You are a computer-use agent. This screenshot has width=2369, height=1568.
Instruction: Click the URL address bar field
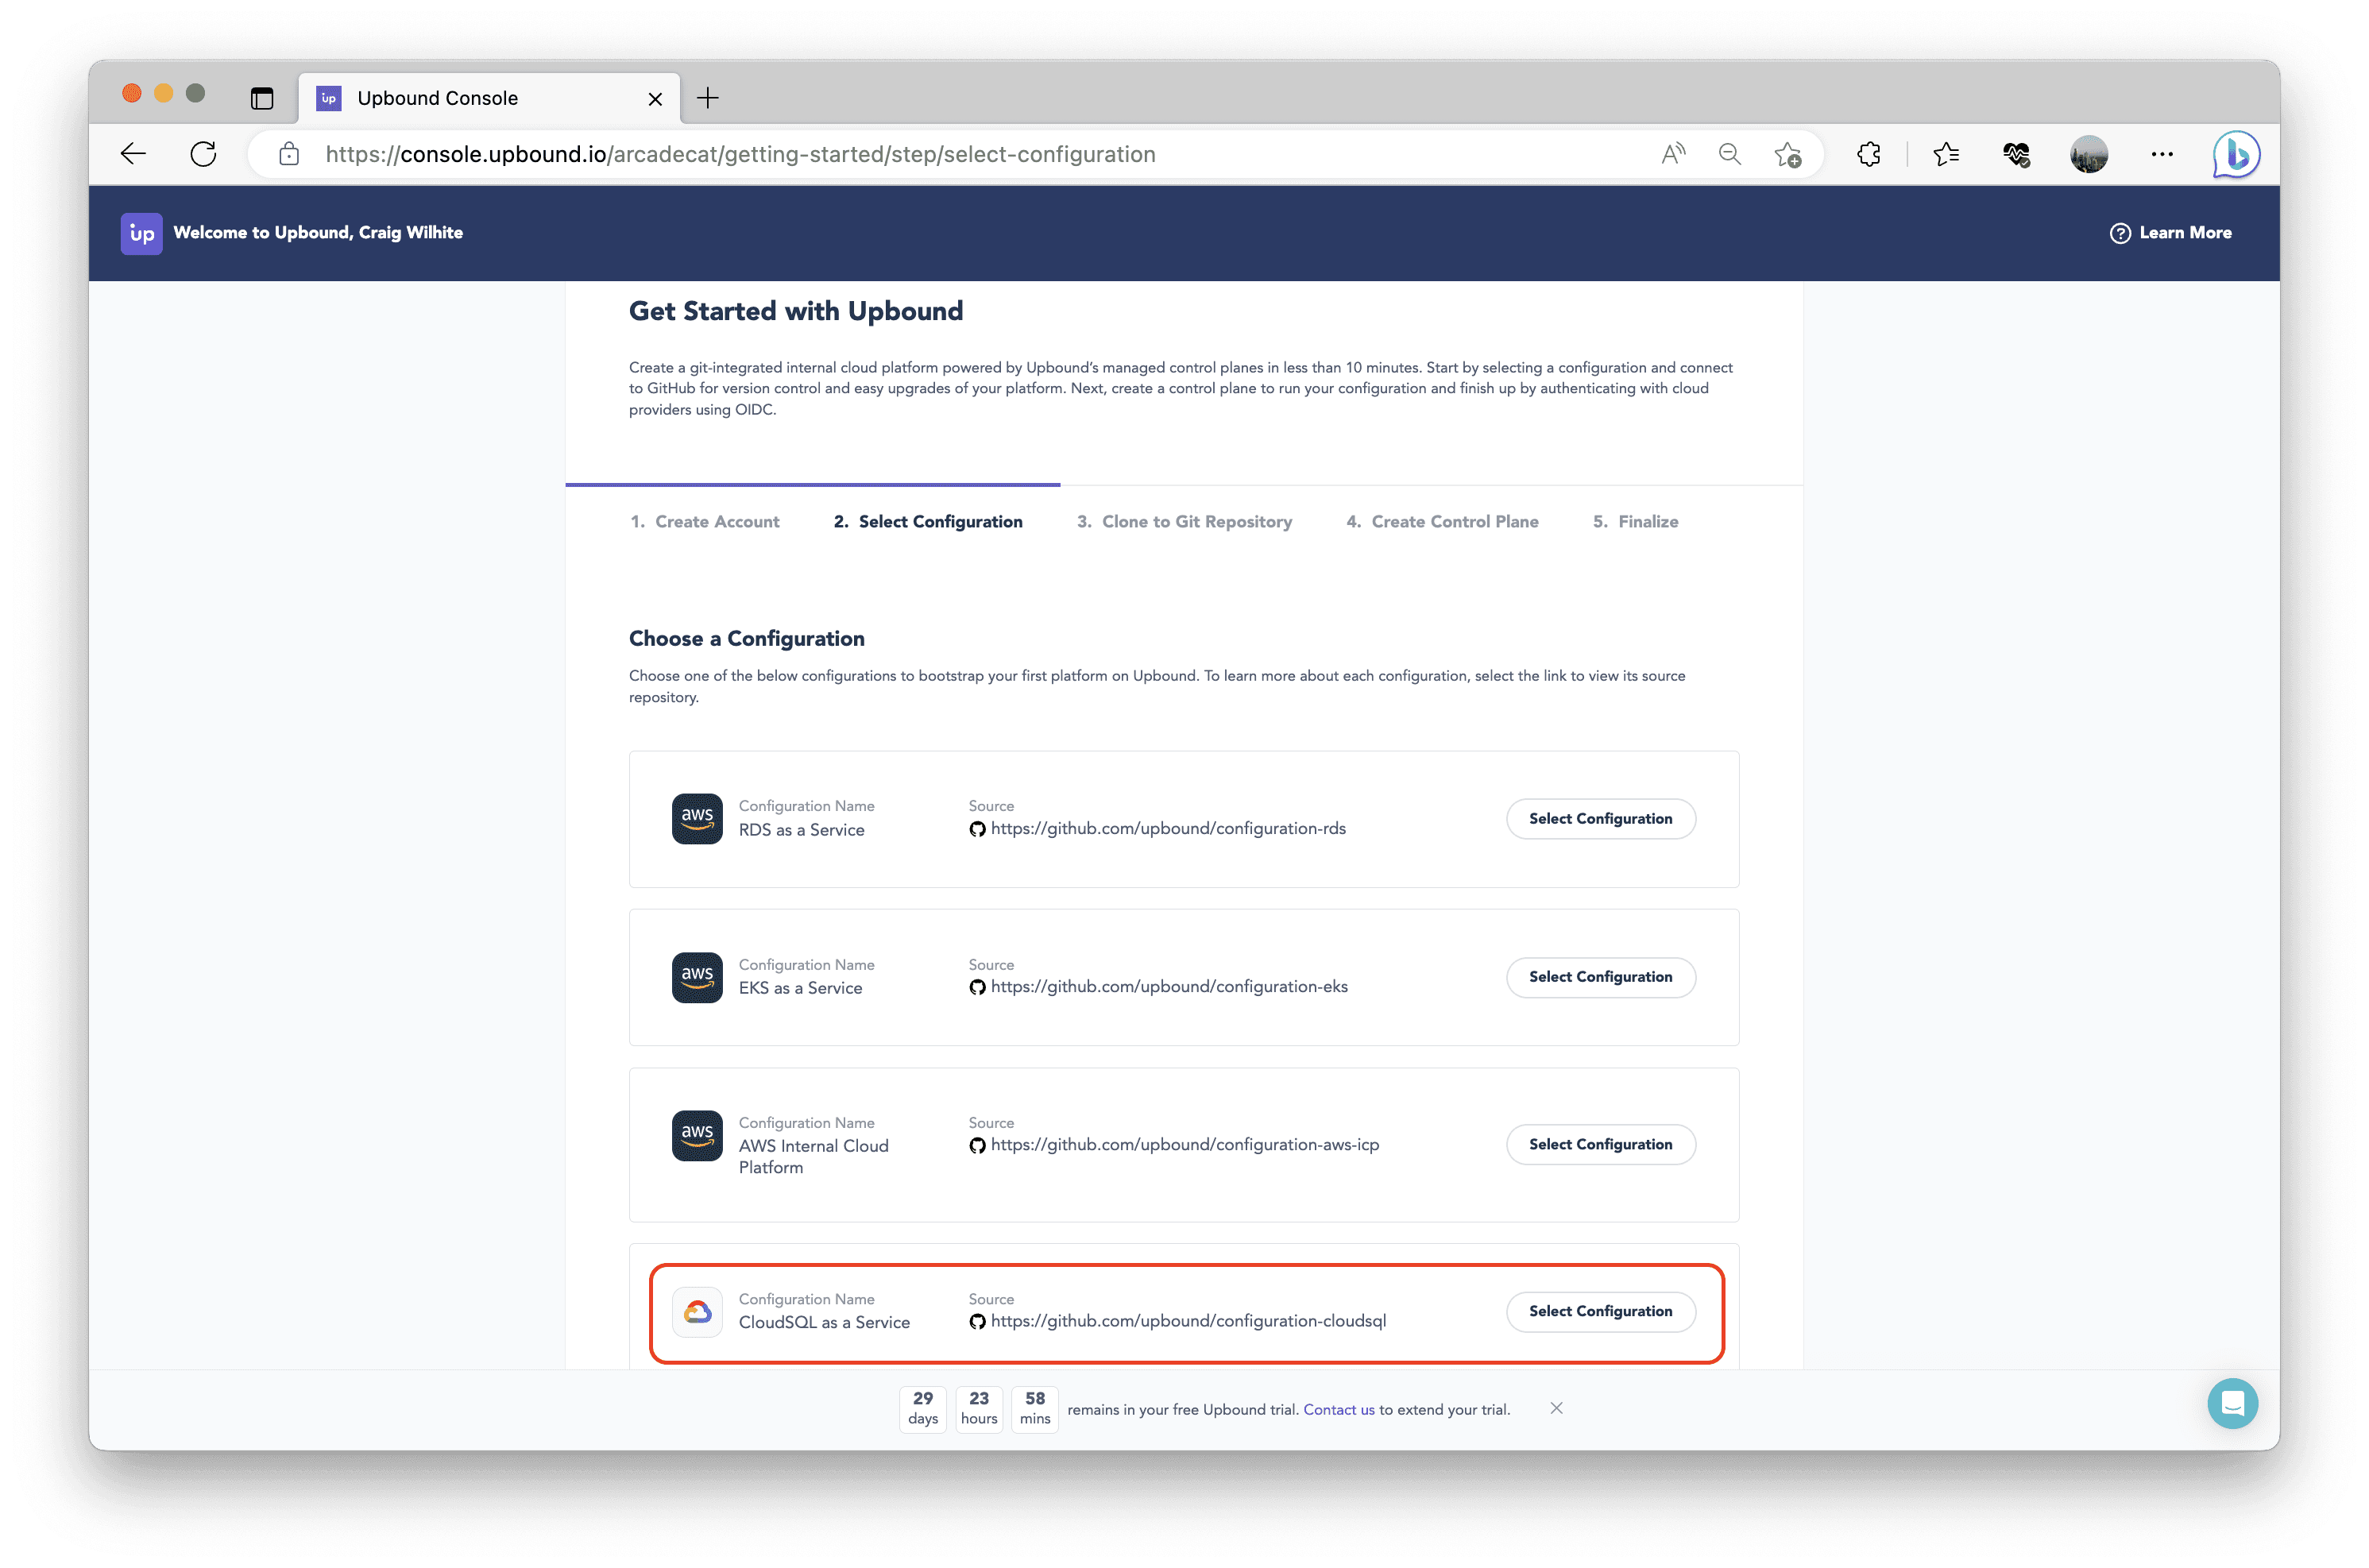click(x=900, y=155)
